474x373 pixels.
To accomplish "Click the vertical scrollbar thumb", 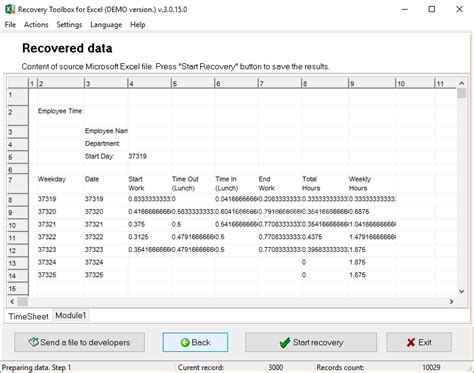I will pos(462,93).
